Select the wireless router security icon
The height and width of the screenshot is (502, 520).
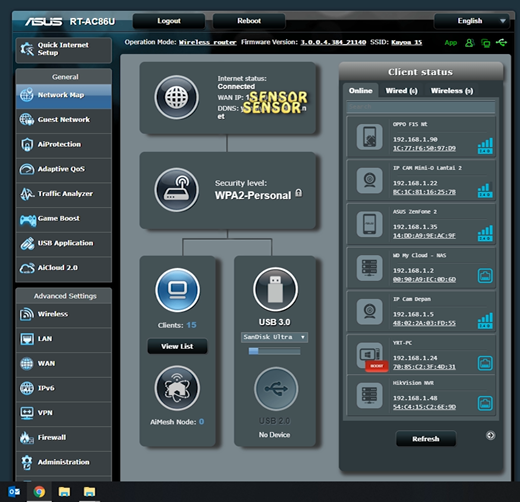[177, 190]
